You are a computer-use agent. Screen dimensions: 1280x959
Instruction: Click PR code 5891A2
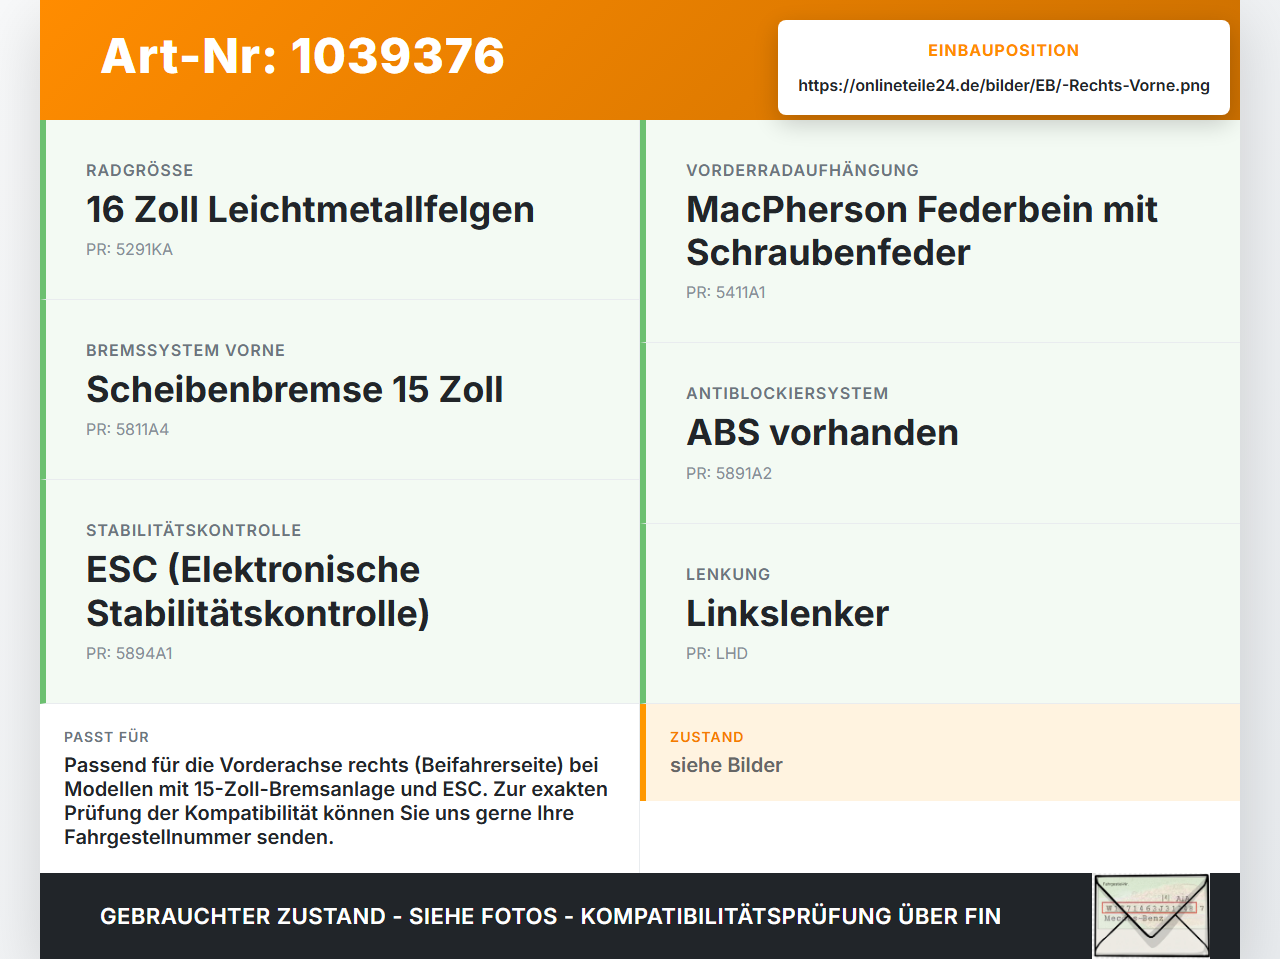click(729, 473)
